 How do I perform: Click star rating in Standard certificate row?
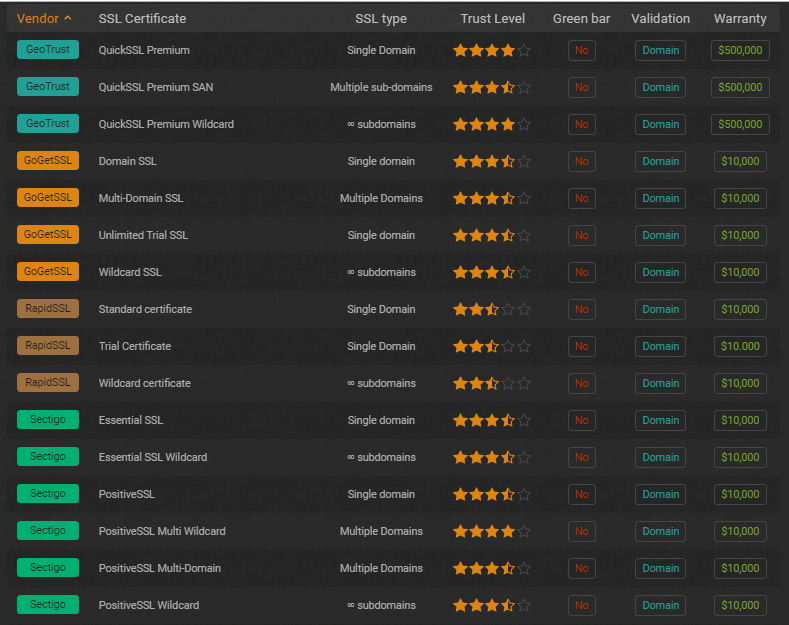coord(492,309)
